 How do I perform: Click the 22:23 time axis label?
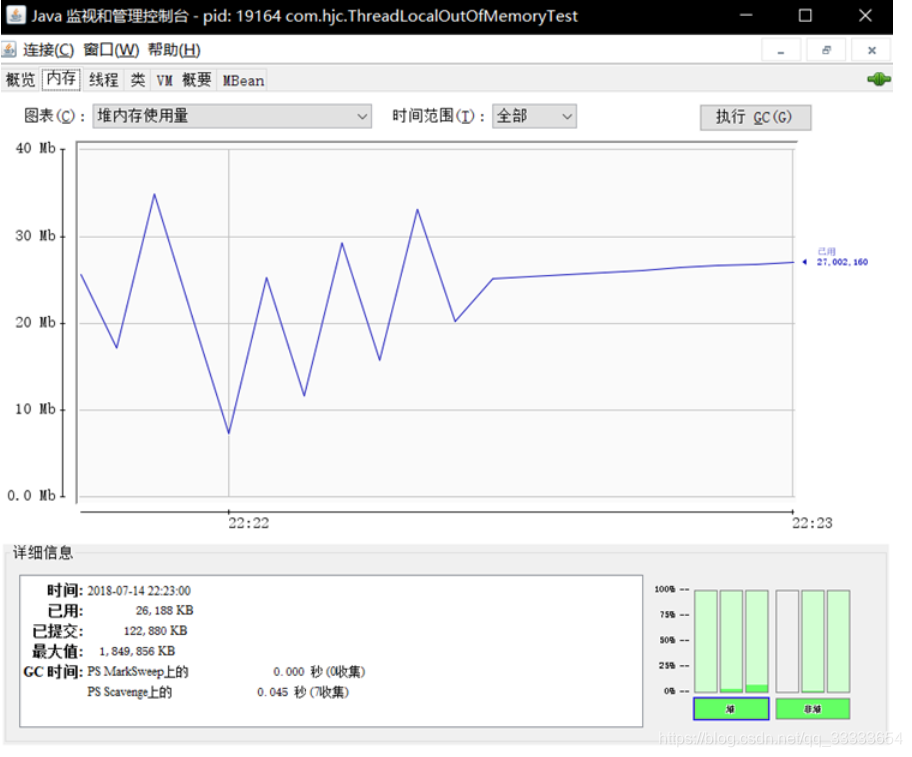click(812, 523)
